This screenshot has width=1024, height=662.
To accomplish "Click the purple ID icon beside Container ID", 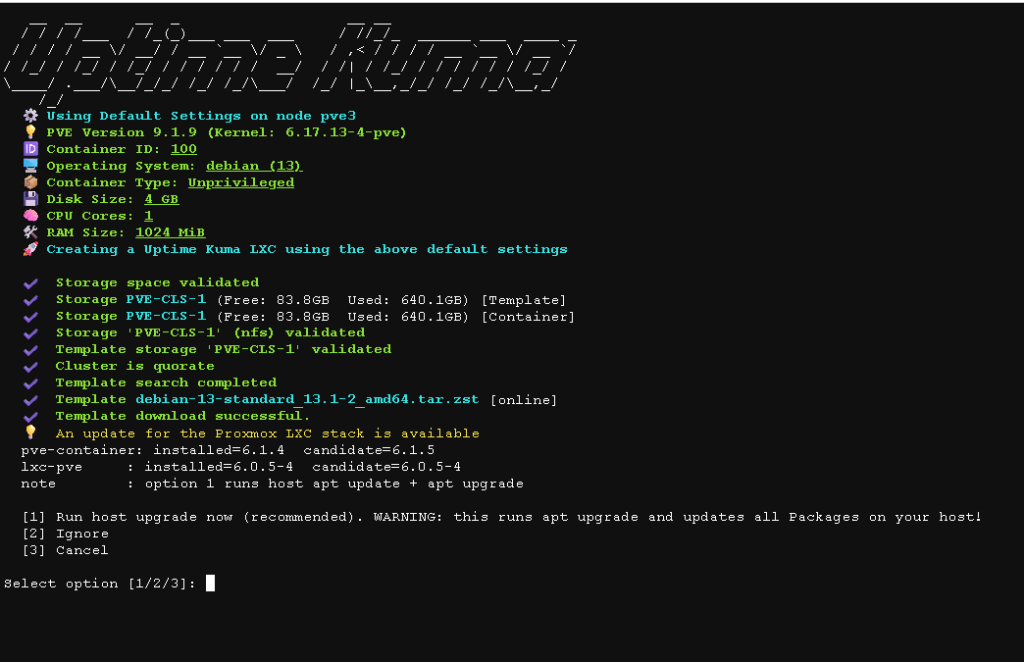I will [x=31, y=149].
